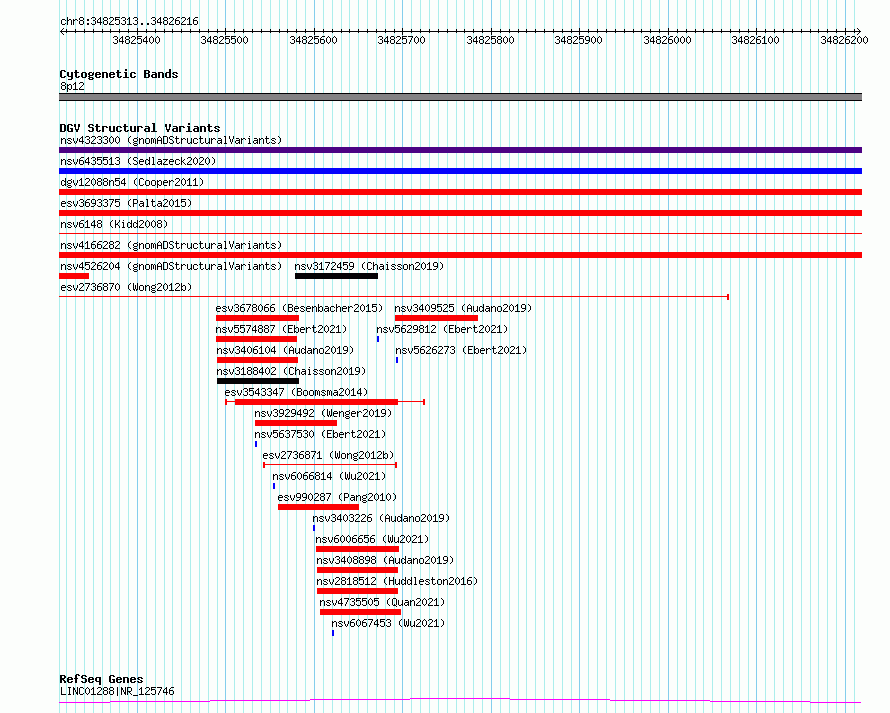The height and width of the screenshot is (713, 890).
Task: Click the 8p12 band label
Action: coord(72,86)
